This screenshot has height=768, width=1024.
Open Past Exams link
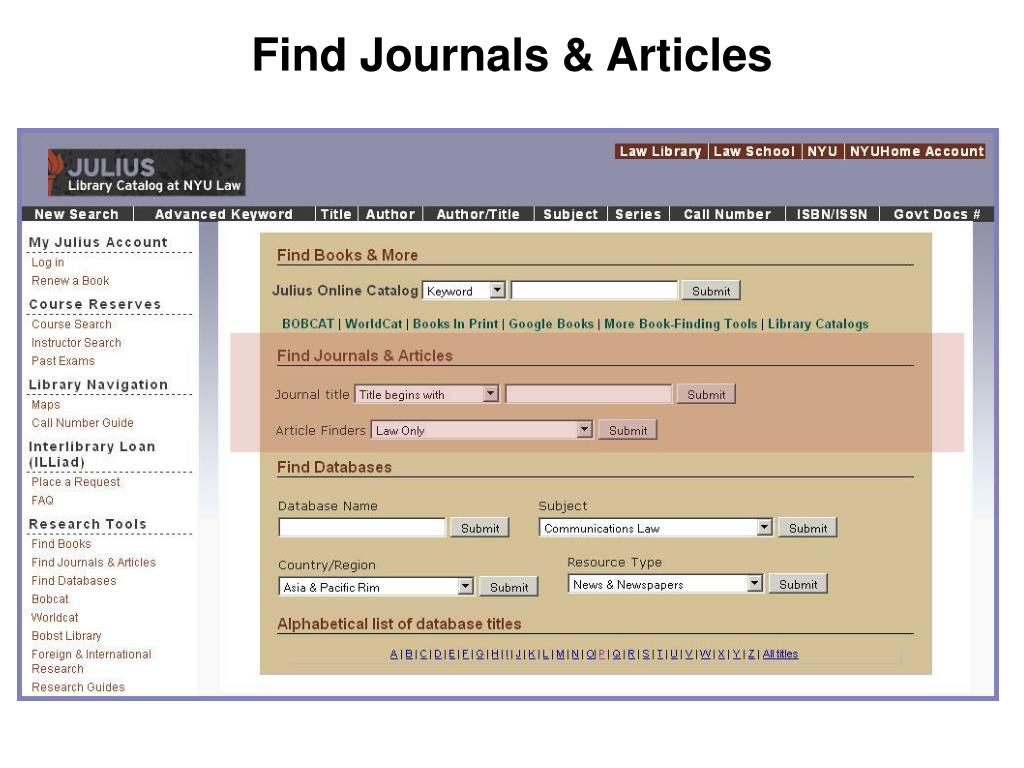pyautogui.click(x=63, y=361)
